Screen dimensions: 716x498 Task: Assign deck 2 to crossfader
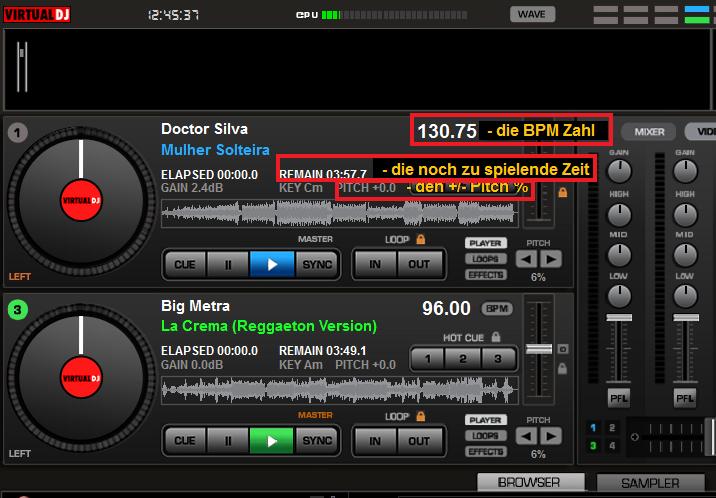coord(612,428)
